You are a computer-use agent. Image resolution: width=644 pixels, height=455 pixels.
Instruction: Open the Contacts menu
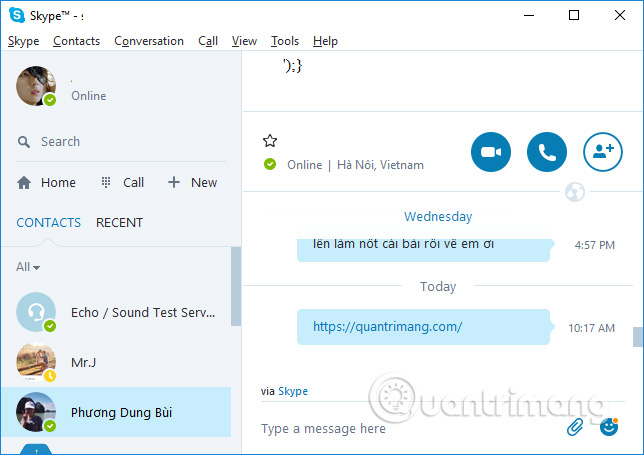coord(76,41)
